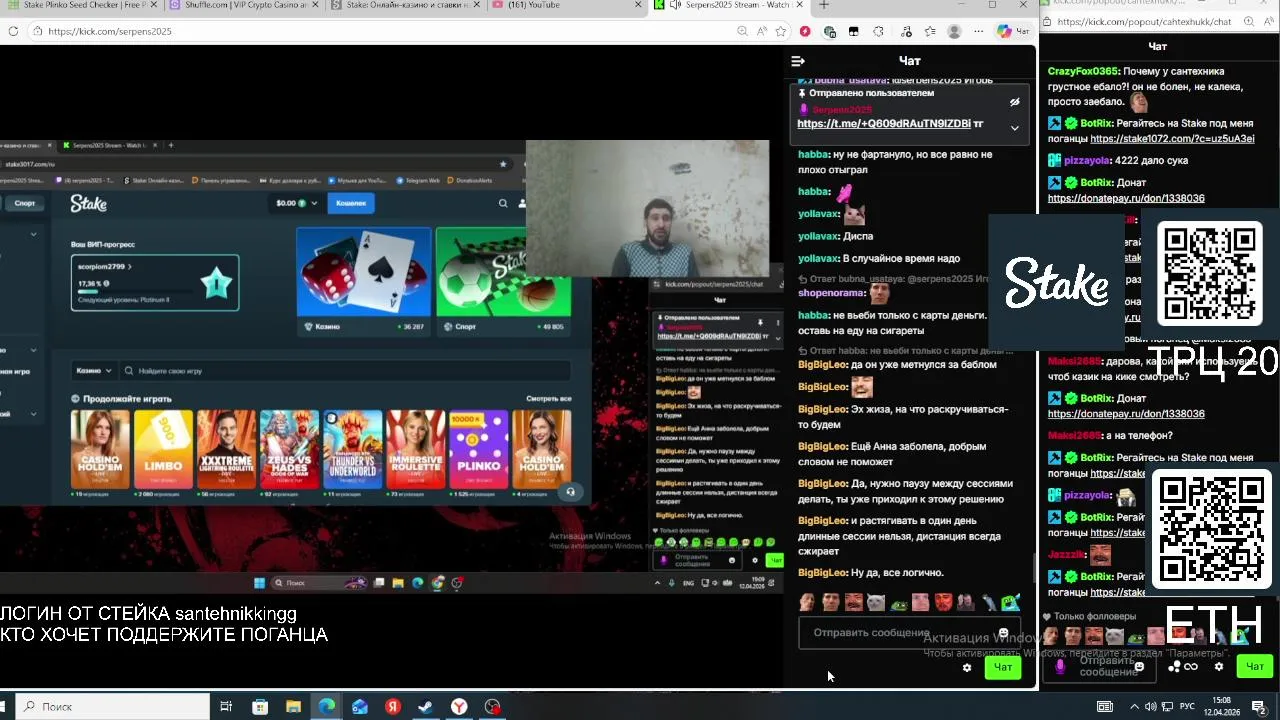Click the green Чат send button in main chat
1280x720 pixels.
point(1003,667)
